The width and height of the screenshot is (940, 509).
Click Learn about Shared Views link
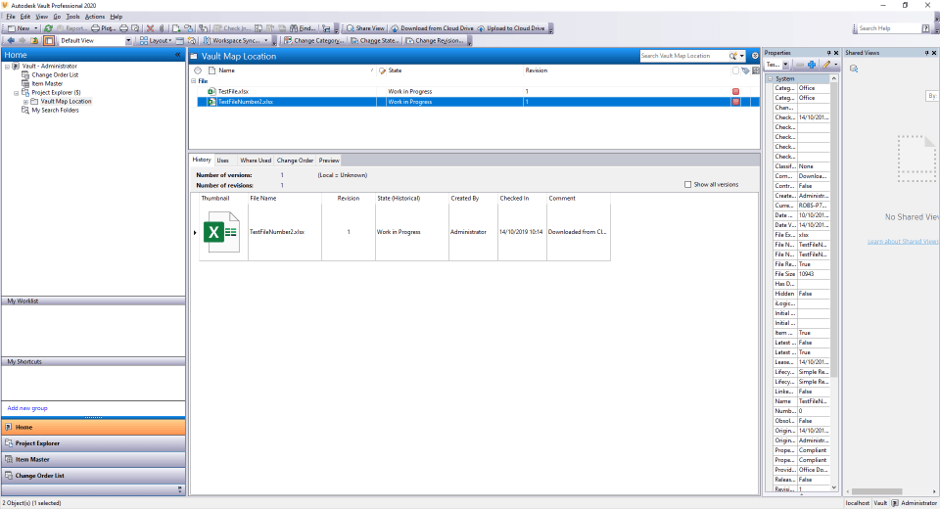pyautogui.click(x=902, y=242)
